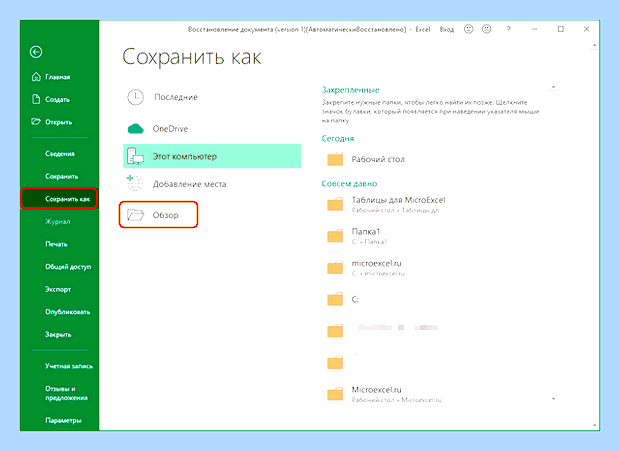Maximize the Excel window
The height and width of the screenshot is (451, 620).
point(561,29)
